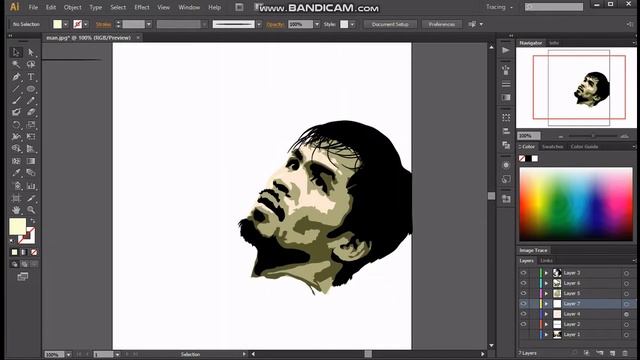Viewport: 640px width, 360px height.
Task: Select the Pen tool
Action: point(16,77)
